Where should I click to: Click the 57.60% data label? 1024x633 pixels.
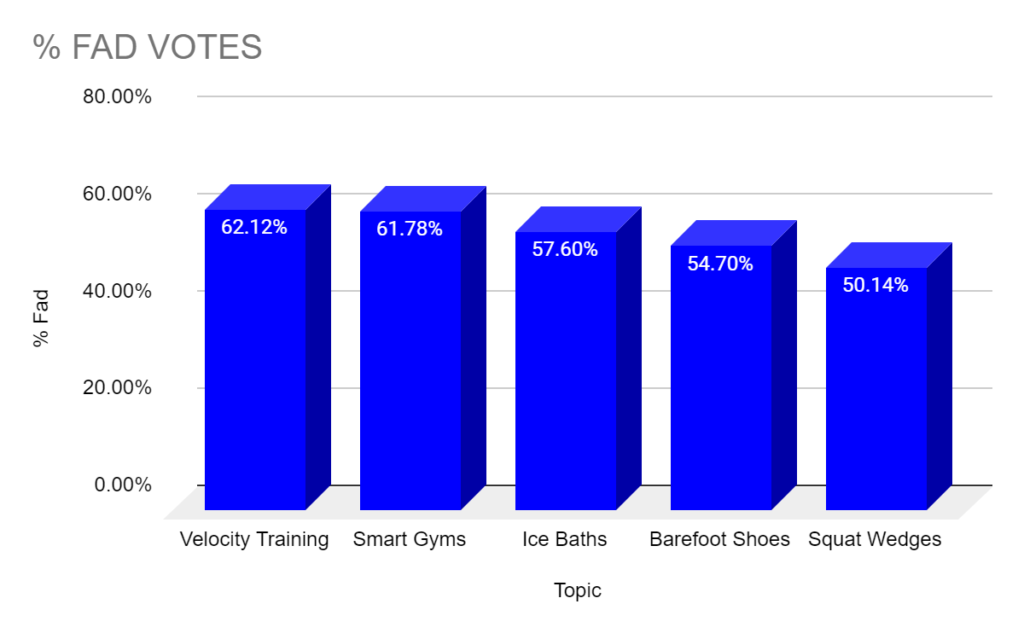(x=565, y=249)
